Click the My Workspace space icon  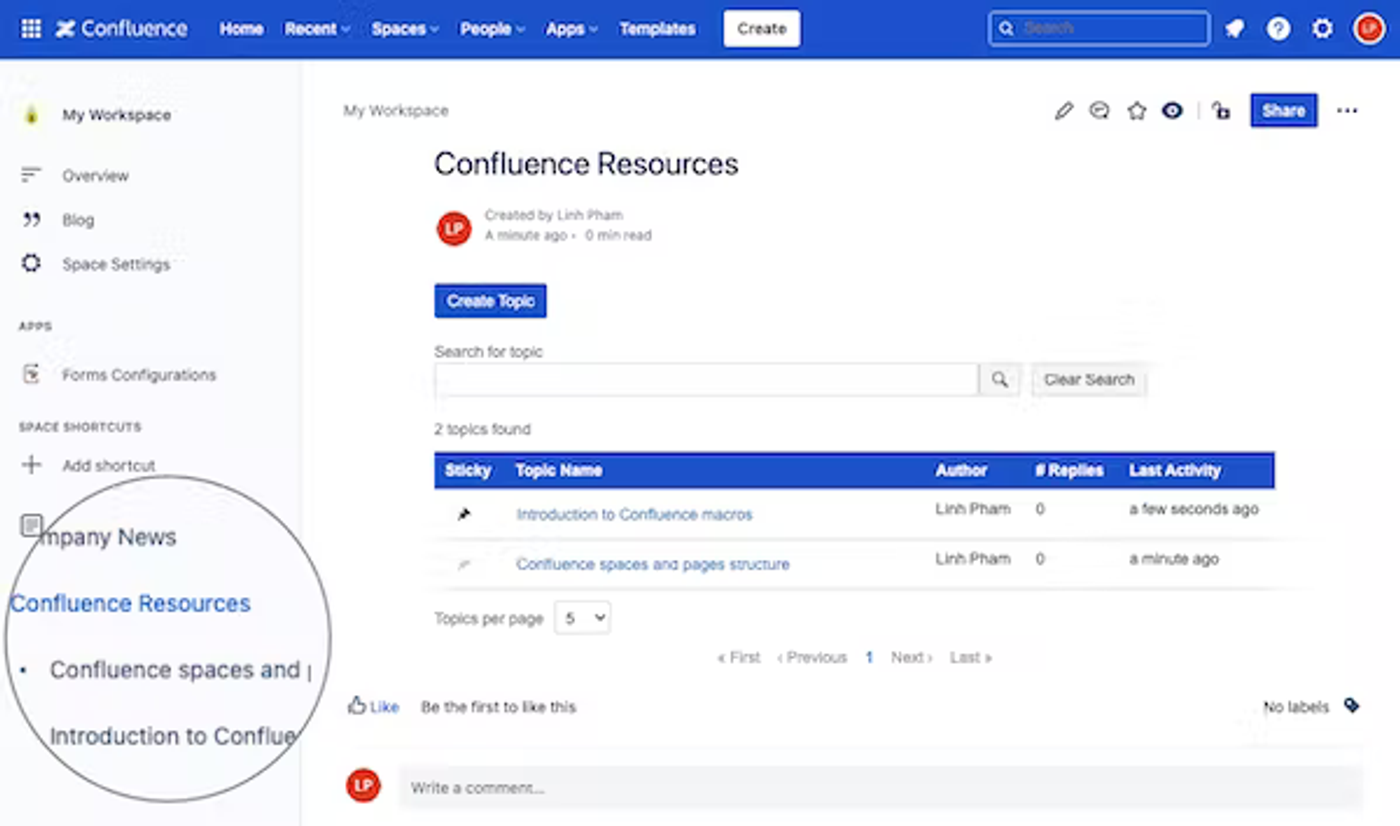point(32,115)
